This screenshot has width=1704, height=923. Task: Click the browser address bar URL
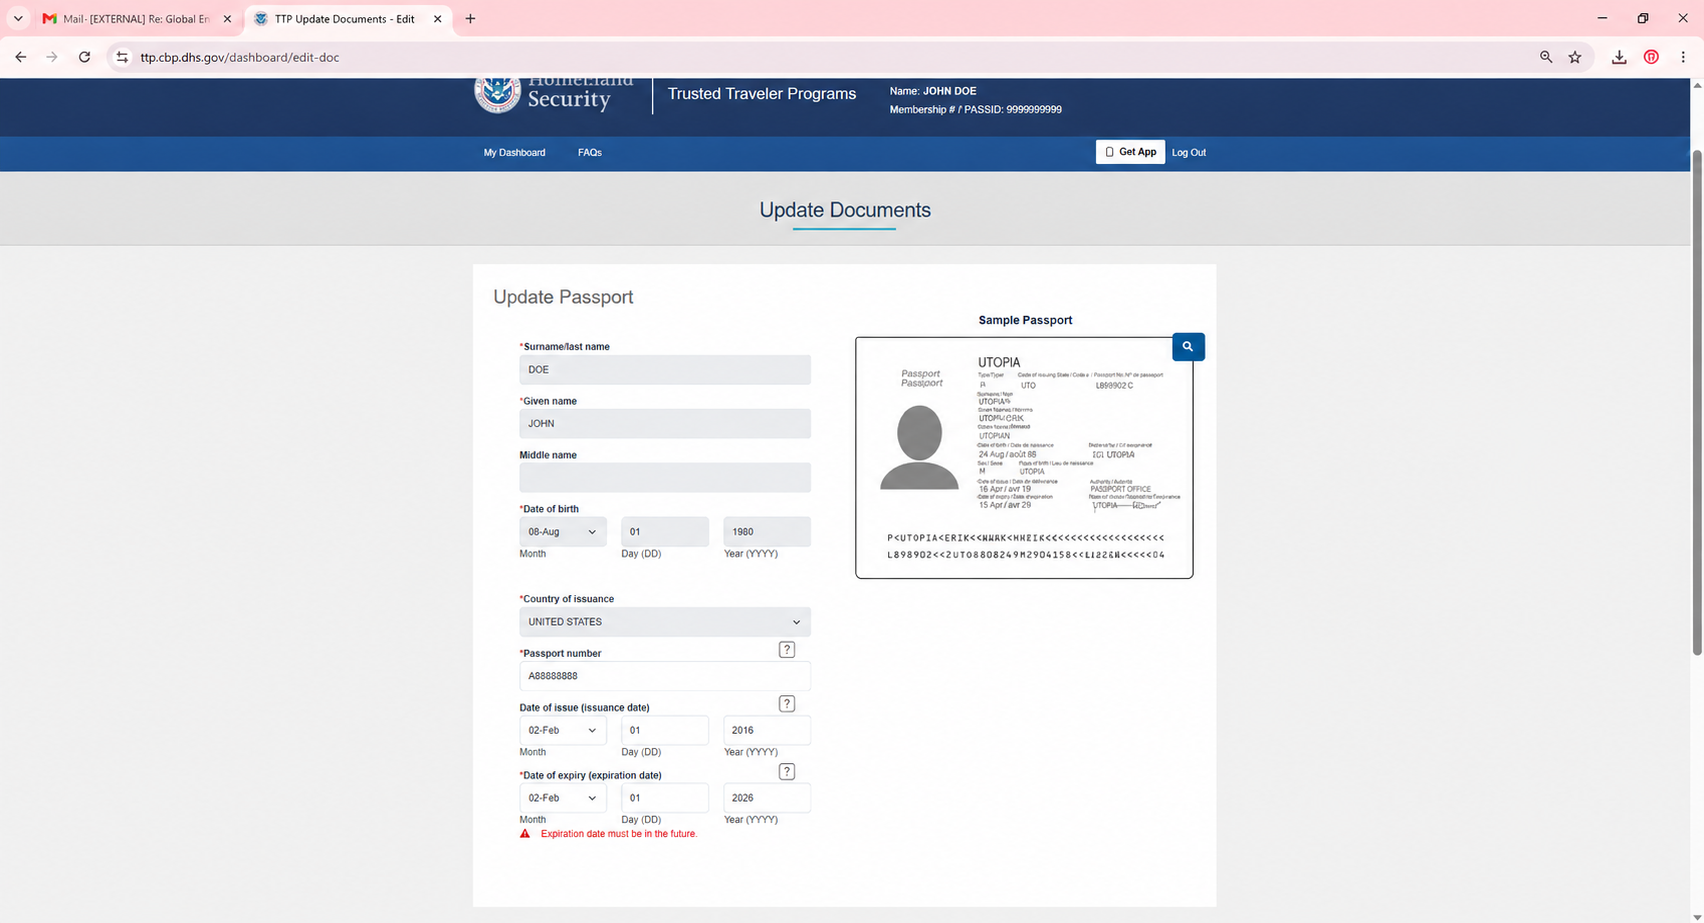click(x=240, y=57)
